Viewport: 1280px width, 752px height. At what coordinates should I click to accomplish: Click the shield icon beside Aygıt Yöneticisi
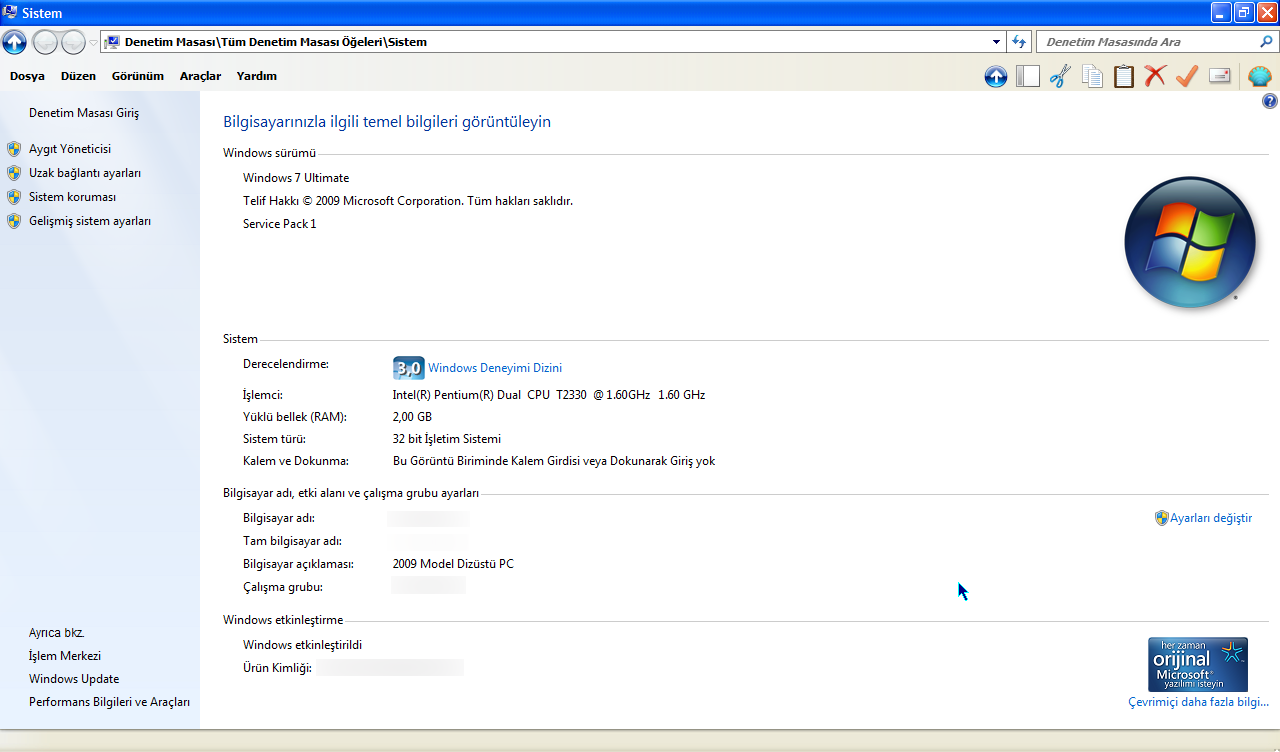point(14,149)
